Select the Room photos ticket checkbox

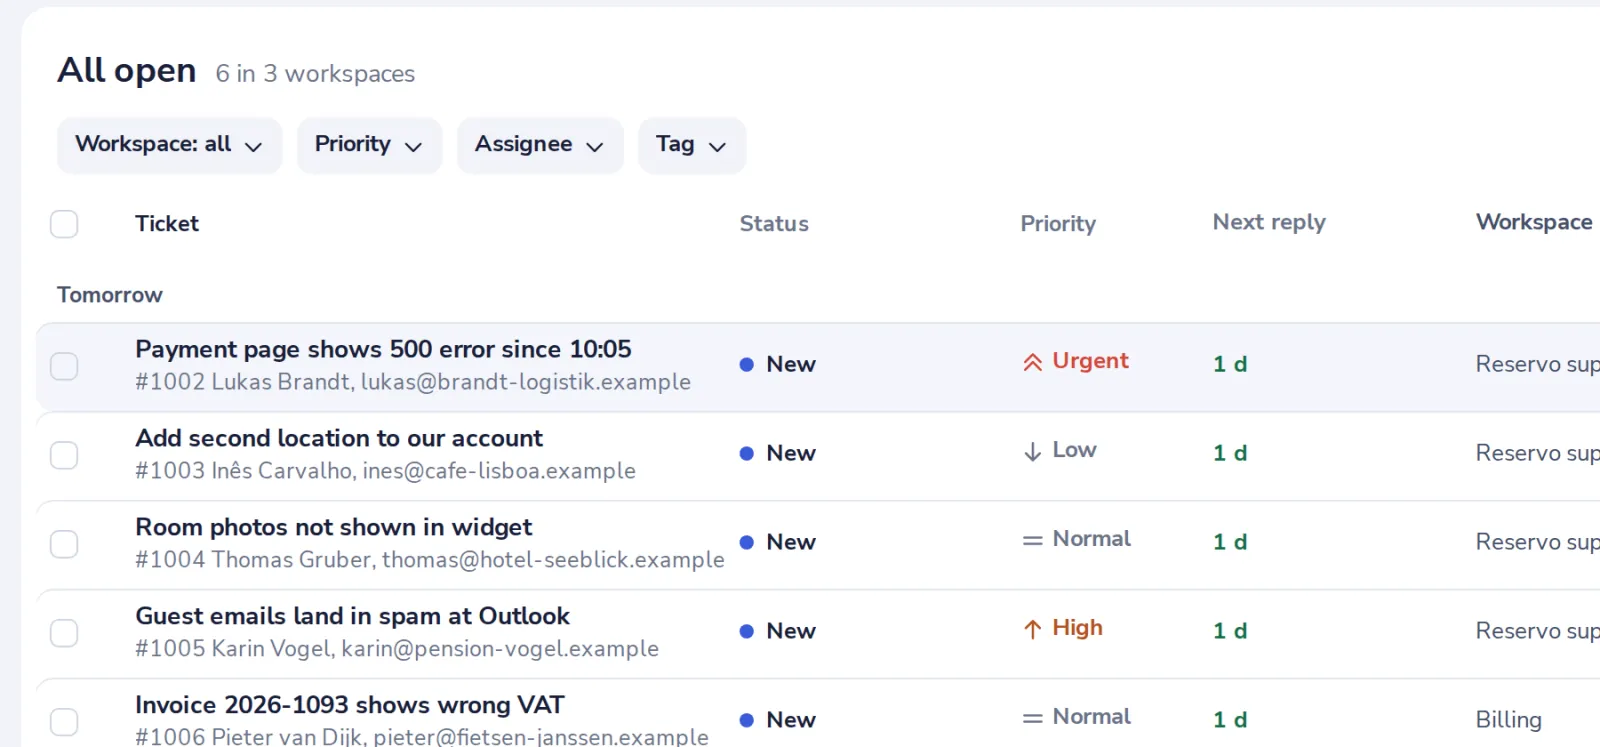pos(64,544)
